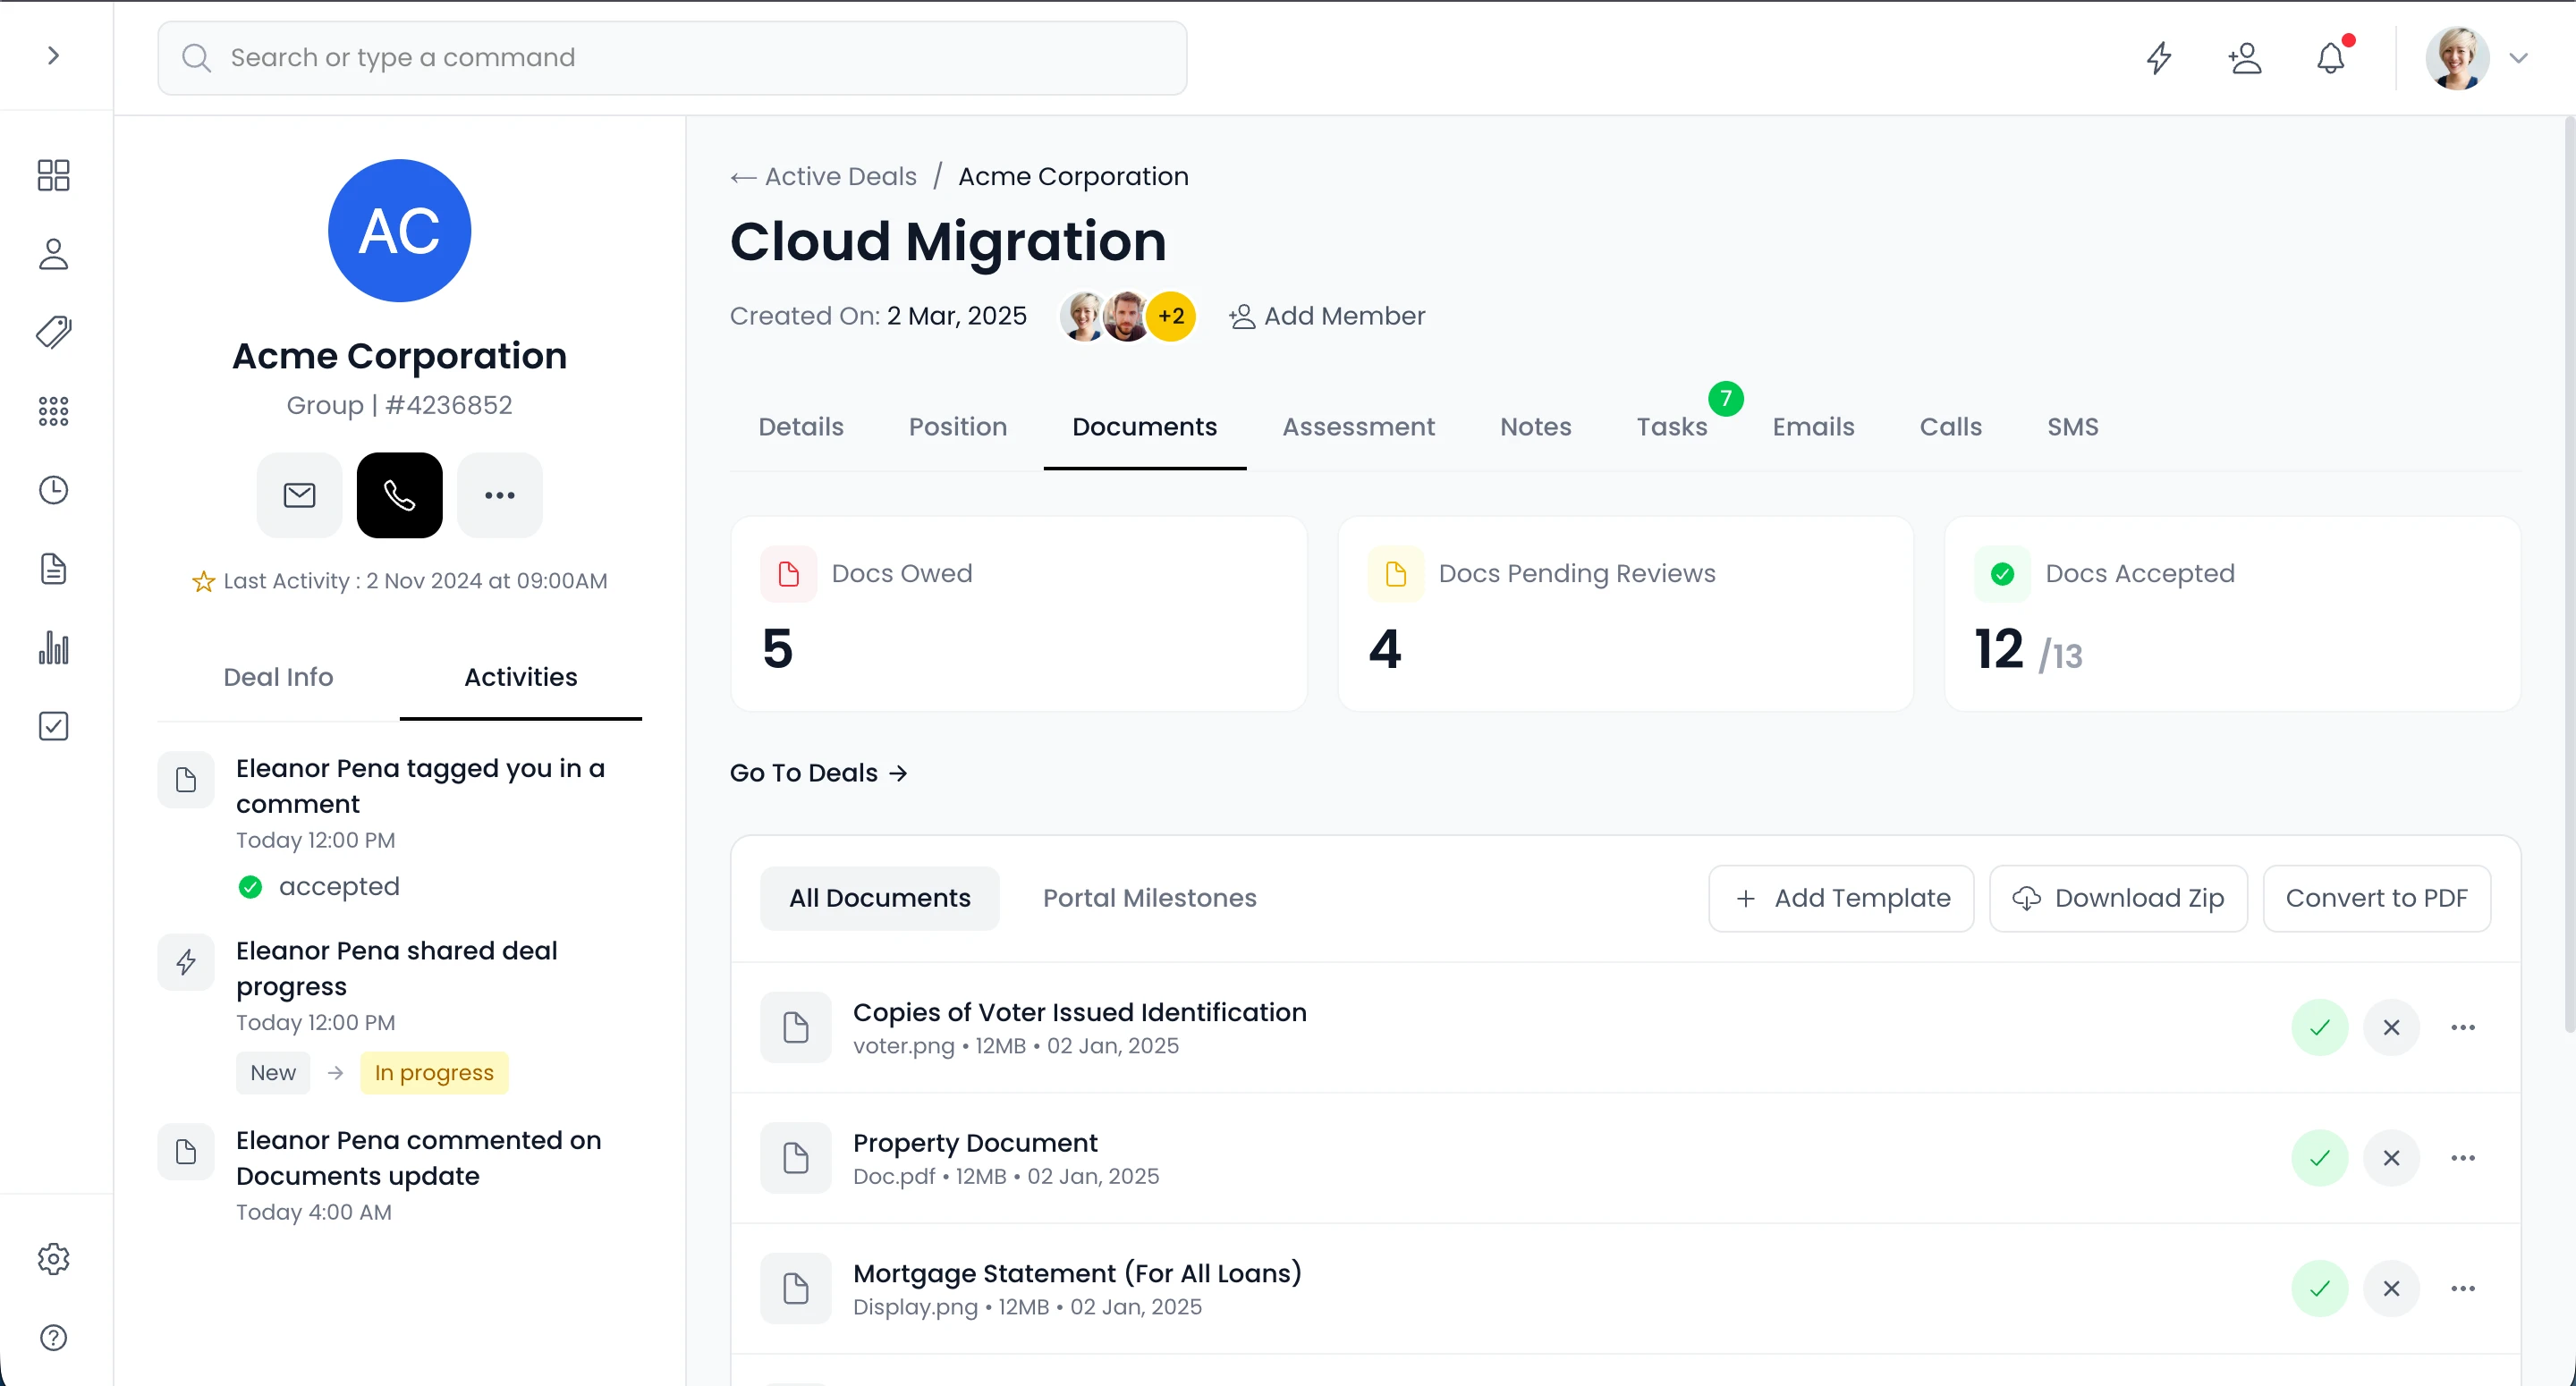Screen dimensions: 2576x1386
Task: Follow the Go To Deals link
Action: coord(818,773)
